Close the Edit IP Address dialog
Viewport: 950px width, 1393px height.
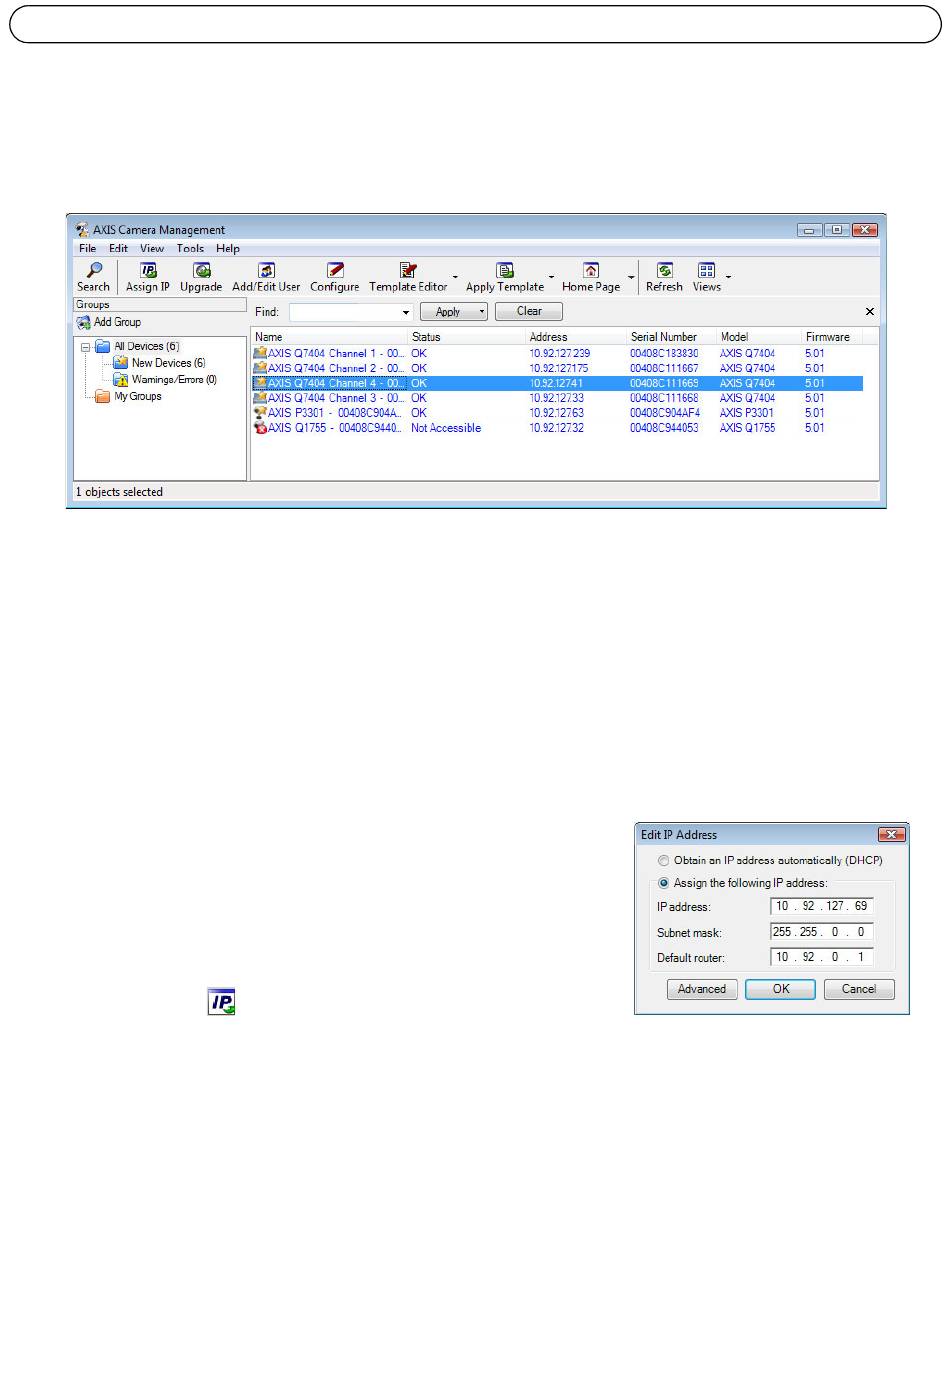pyautogui.click(x=891, y=835)
